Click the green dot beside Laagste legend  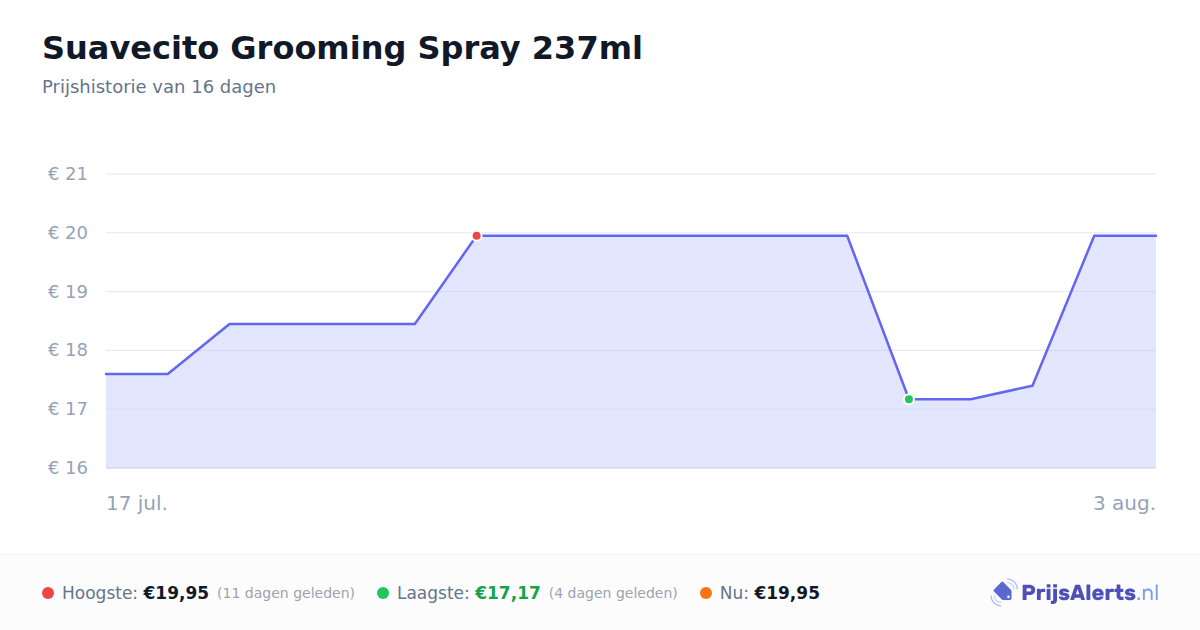[x=383, y=593]
